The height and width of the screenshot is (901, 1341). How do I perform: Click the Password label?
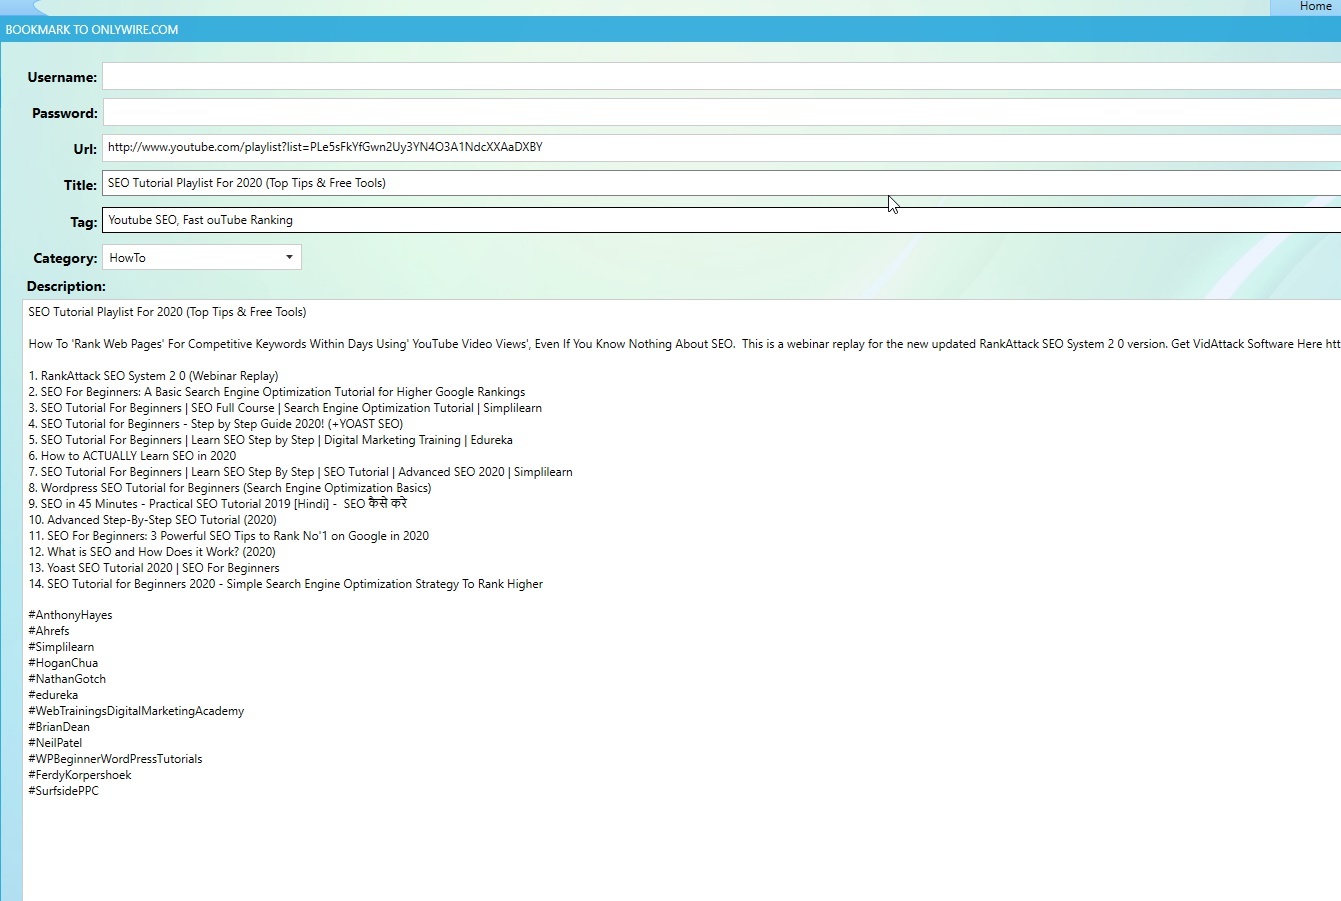tap(65, 113)
